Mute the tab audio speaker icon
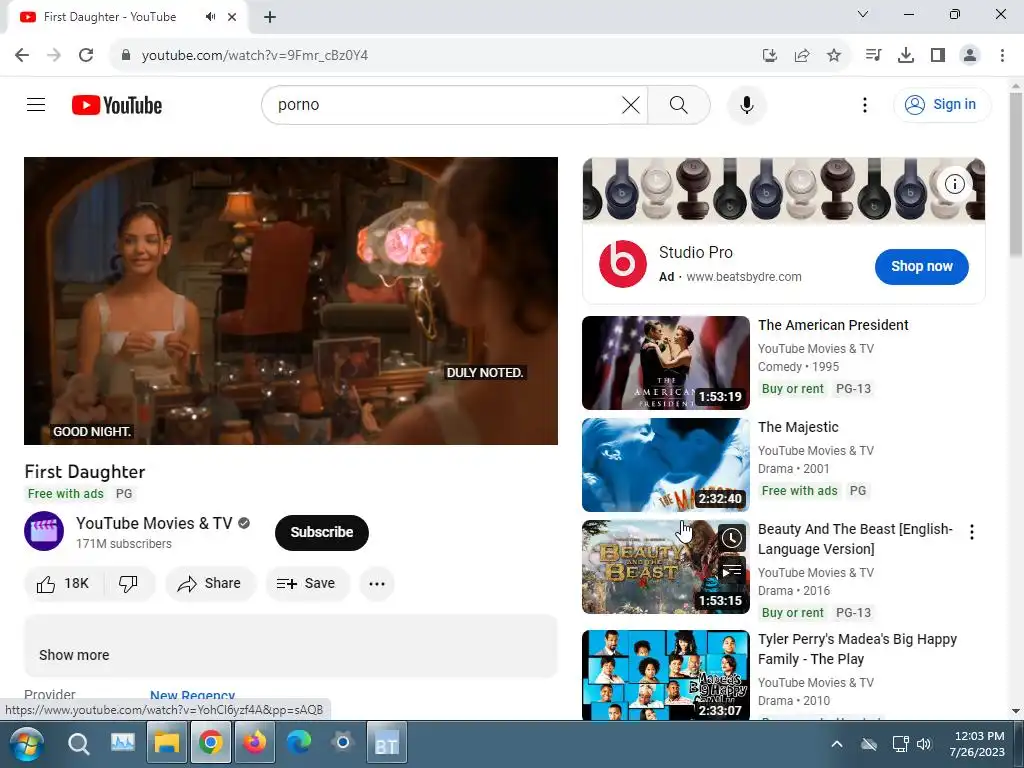This screenshot has width=1024, height=768. pyautogui.click(x=210, y=17)
